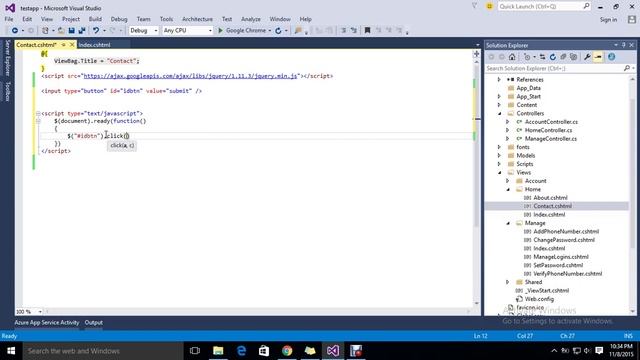Click Show All Files icon in Solution Explorer

(x=573, y=57)
